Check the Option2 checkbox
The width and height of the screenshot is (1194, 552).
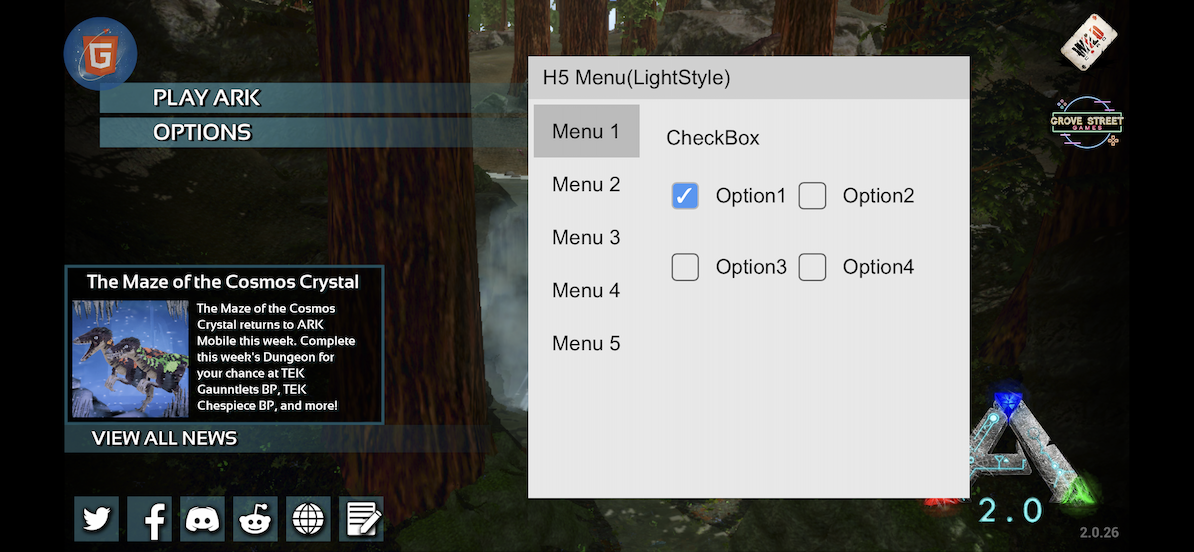pos(812,196)
